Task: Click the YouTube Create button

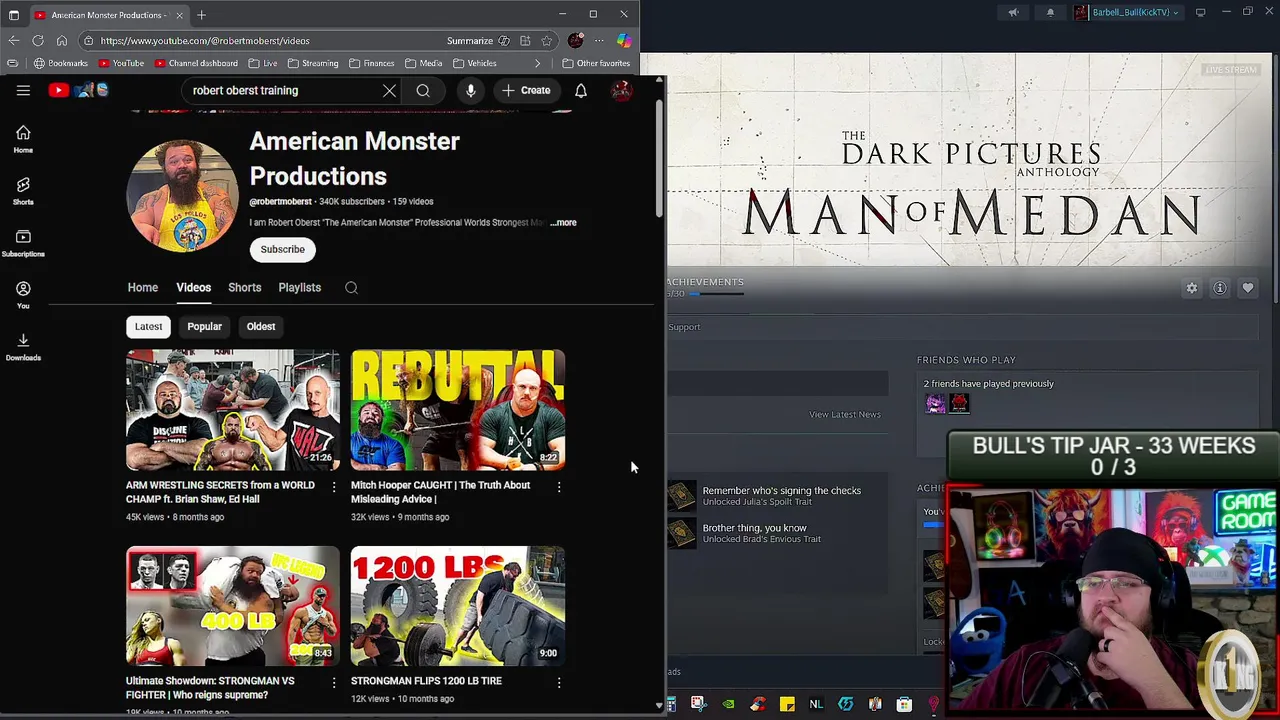Action: click(x=526, y=91)
